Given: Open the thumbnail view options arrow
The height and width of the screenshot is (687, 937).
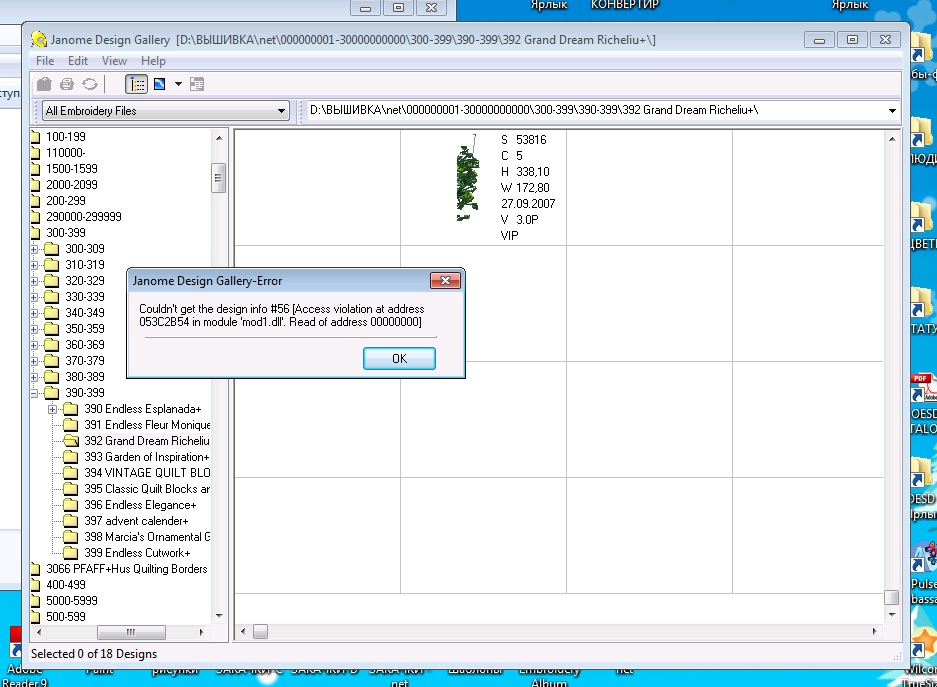Looking at the screenshot, I should click(x=178, y=84).
